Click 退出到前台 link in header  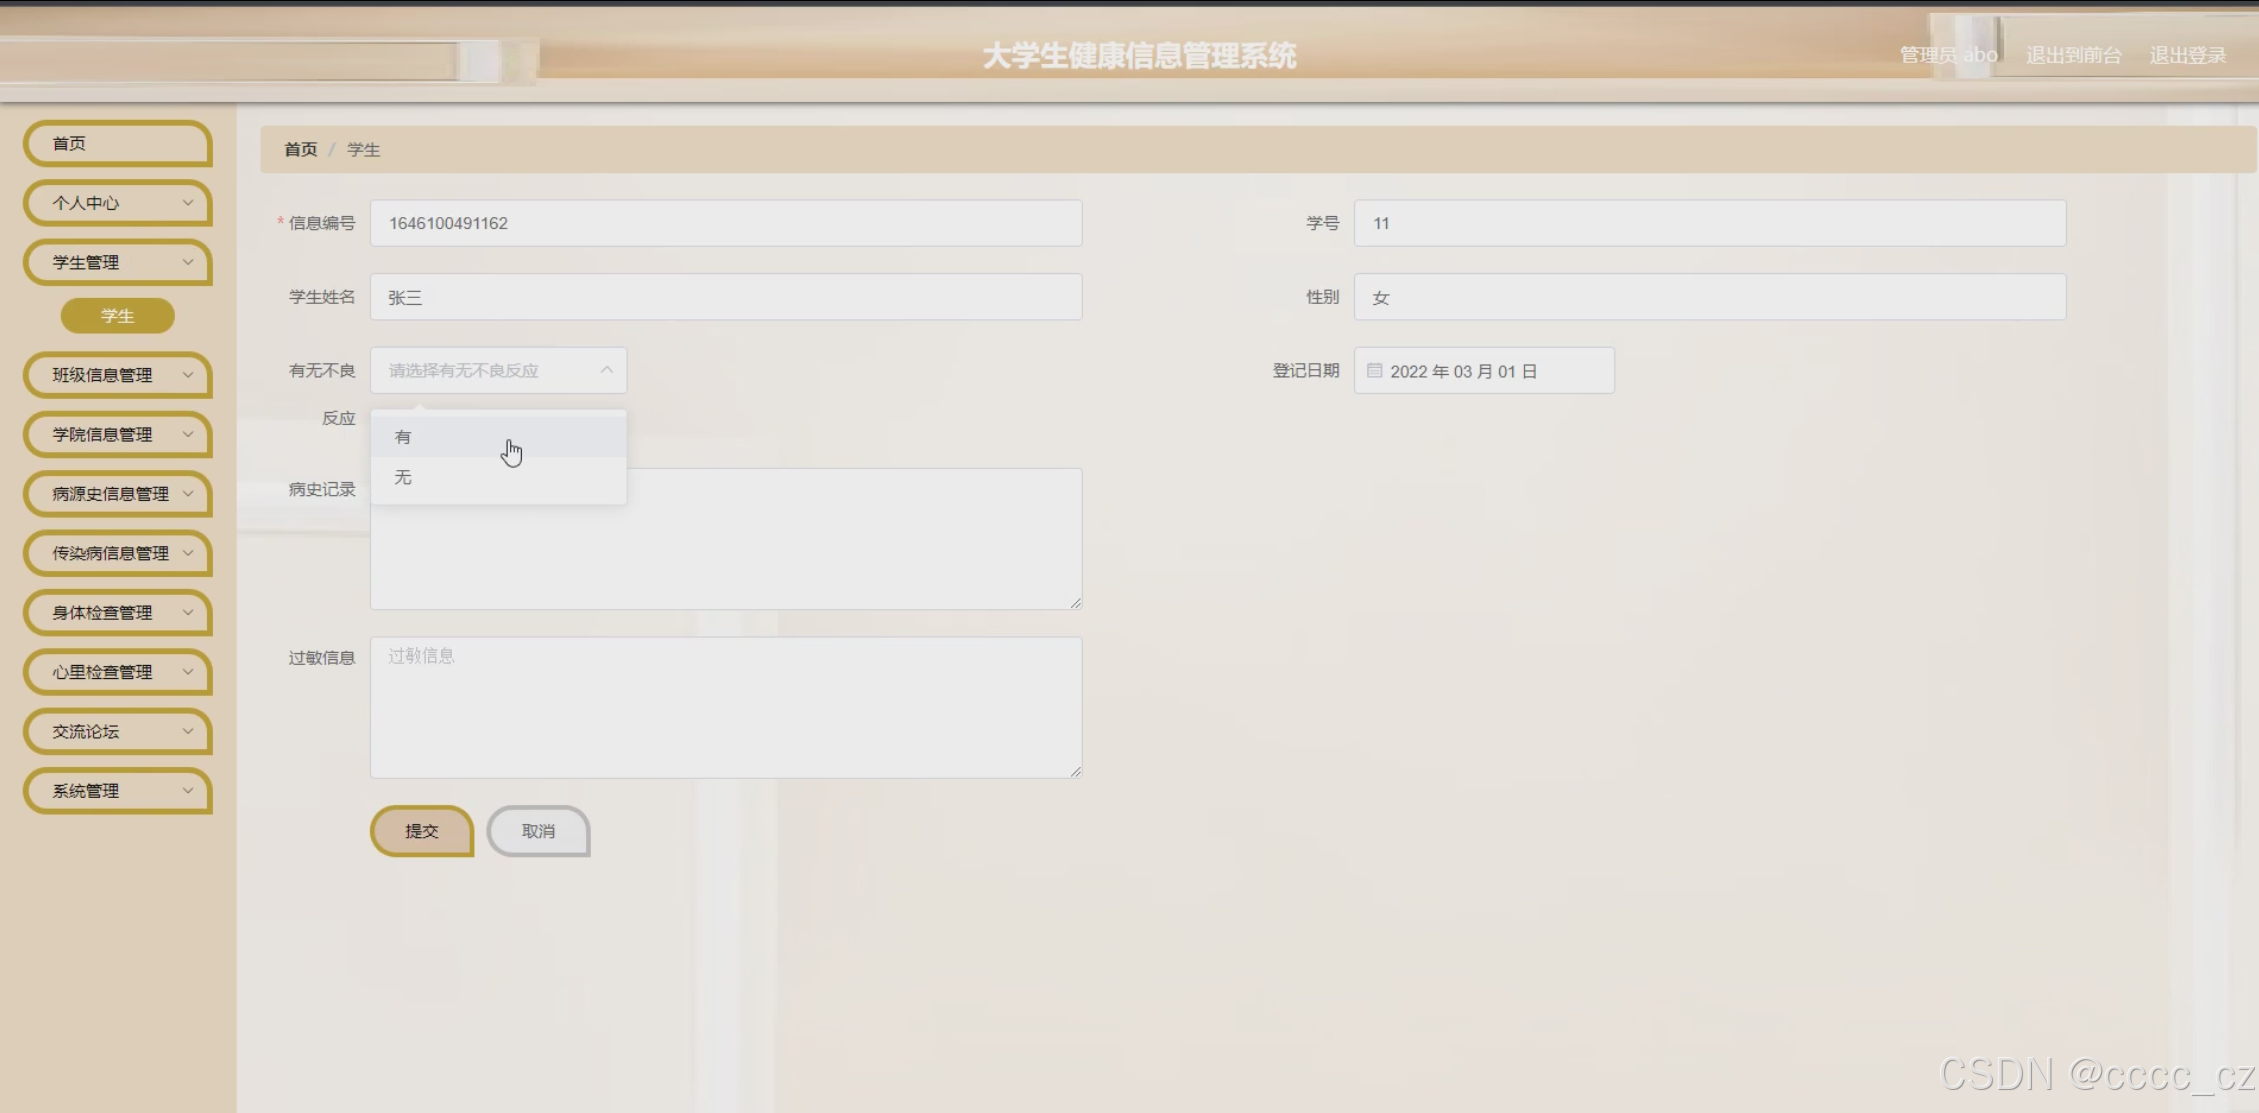coord(2073,56)
